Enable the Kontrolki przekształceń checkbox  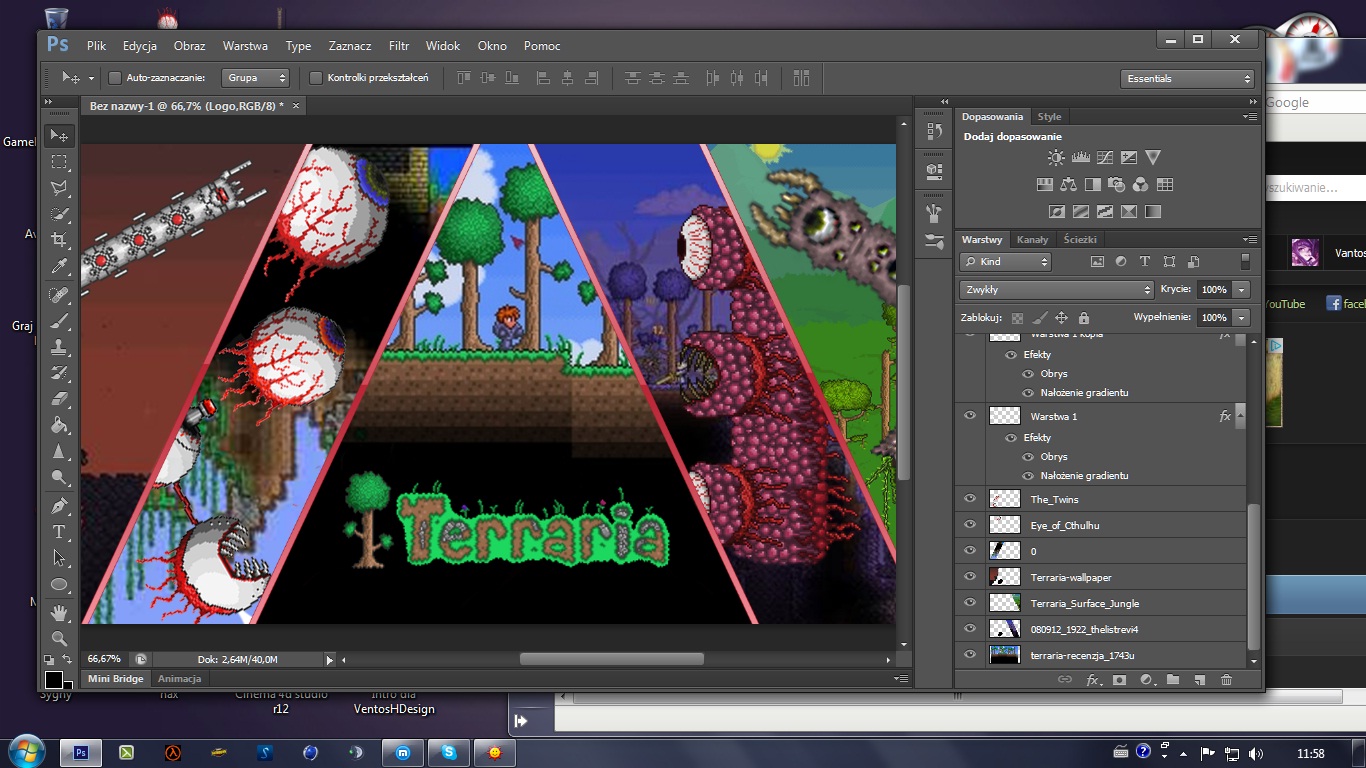pyautogui.click(x=316, y=78)
